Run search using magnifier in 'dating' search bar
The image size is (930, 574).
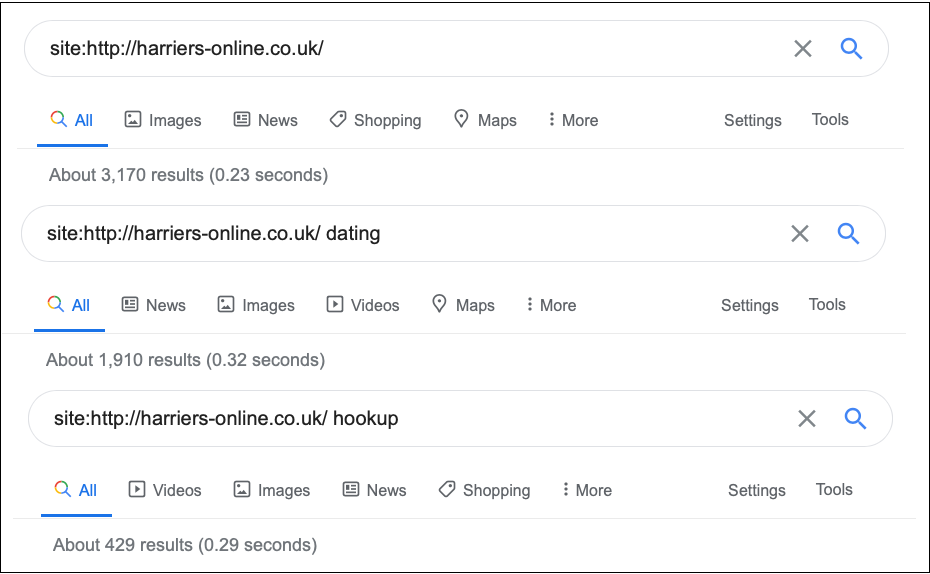coord(848,234)
